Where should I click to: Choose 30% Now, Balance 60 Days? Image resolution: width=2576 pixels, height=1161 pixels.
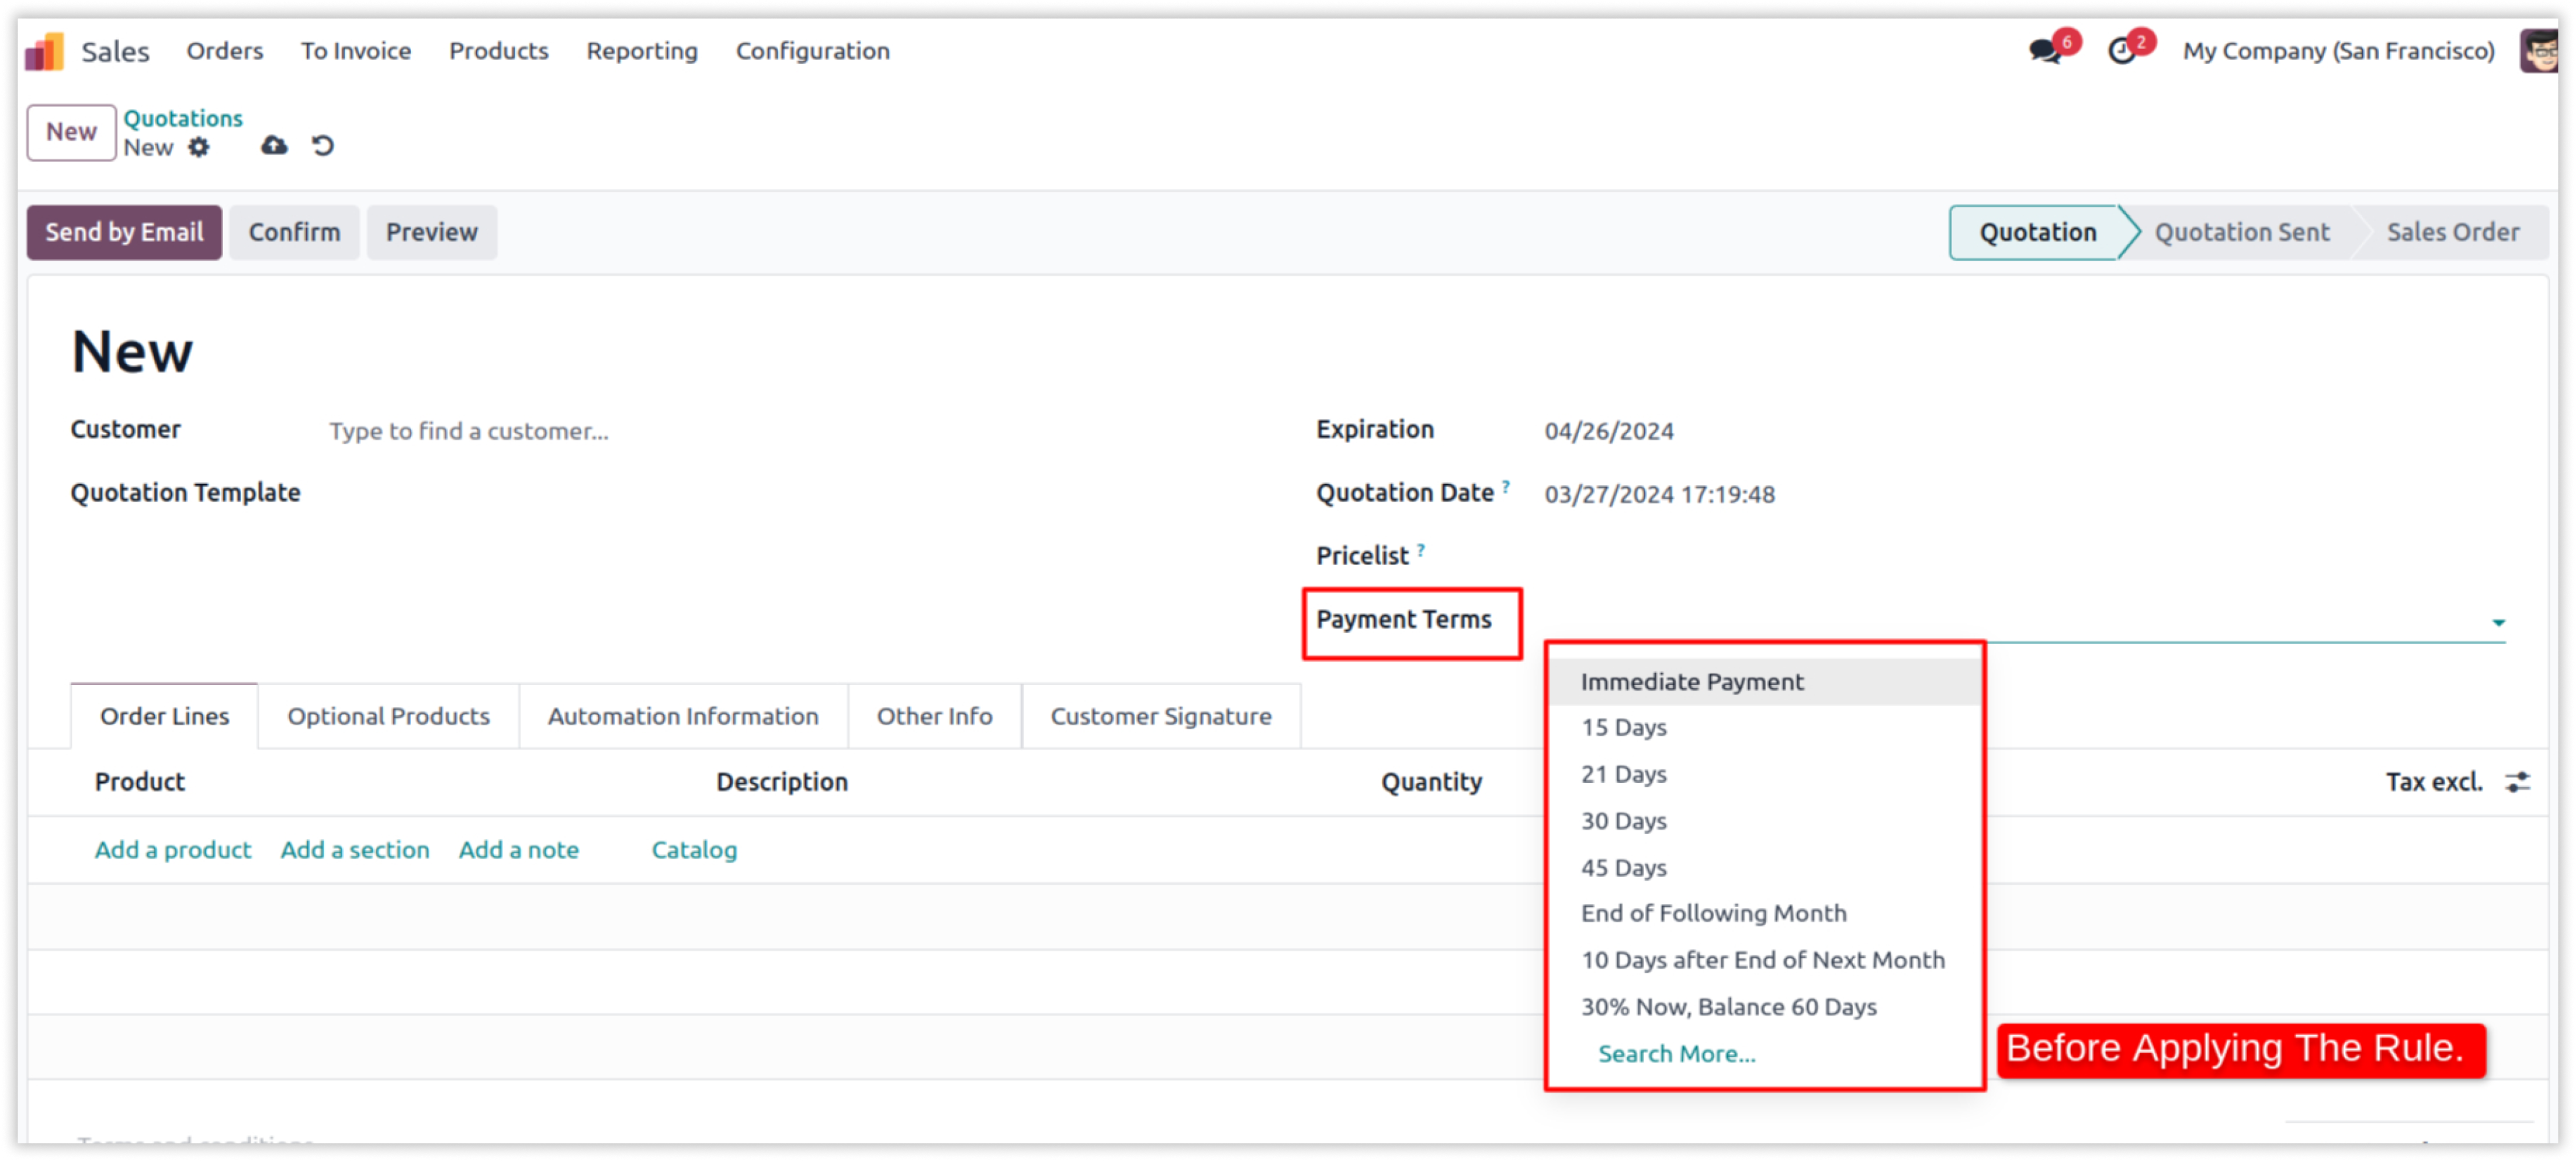point(1764,1007)
